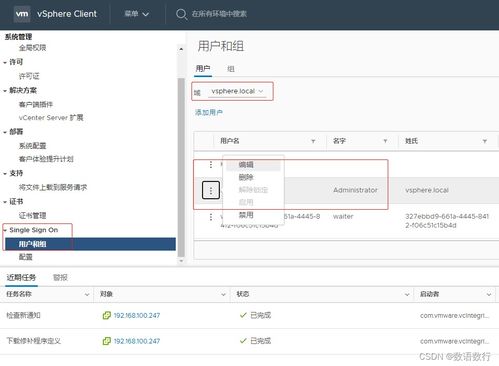Expand the 任务名称 column dropdown arrow

pos(87,295)
